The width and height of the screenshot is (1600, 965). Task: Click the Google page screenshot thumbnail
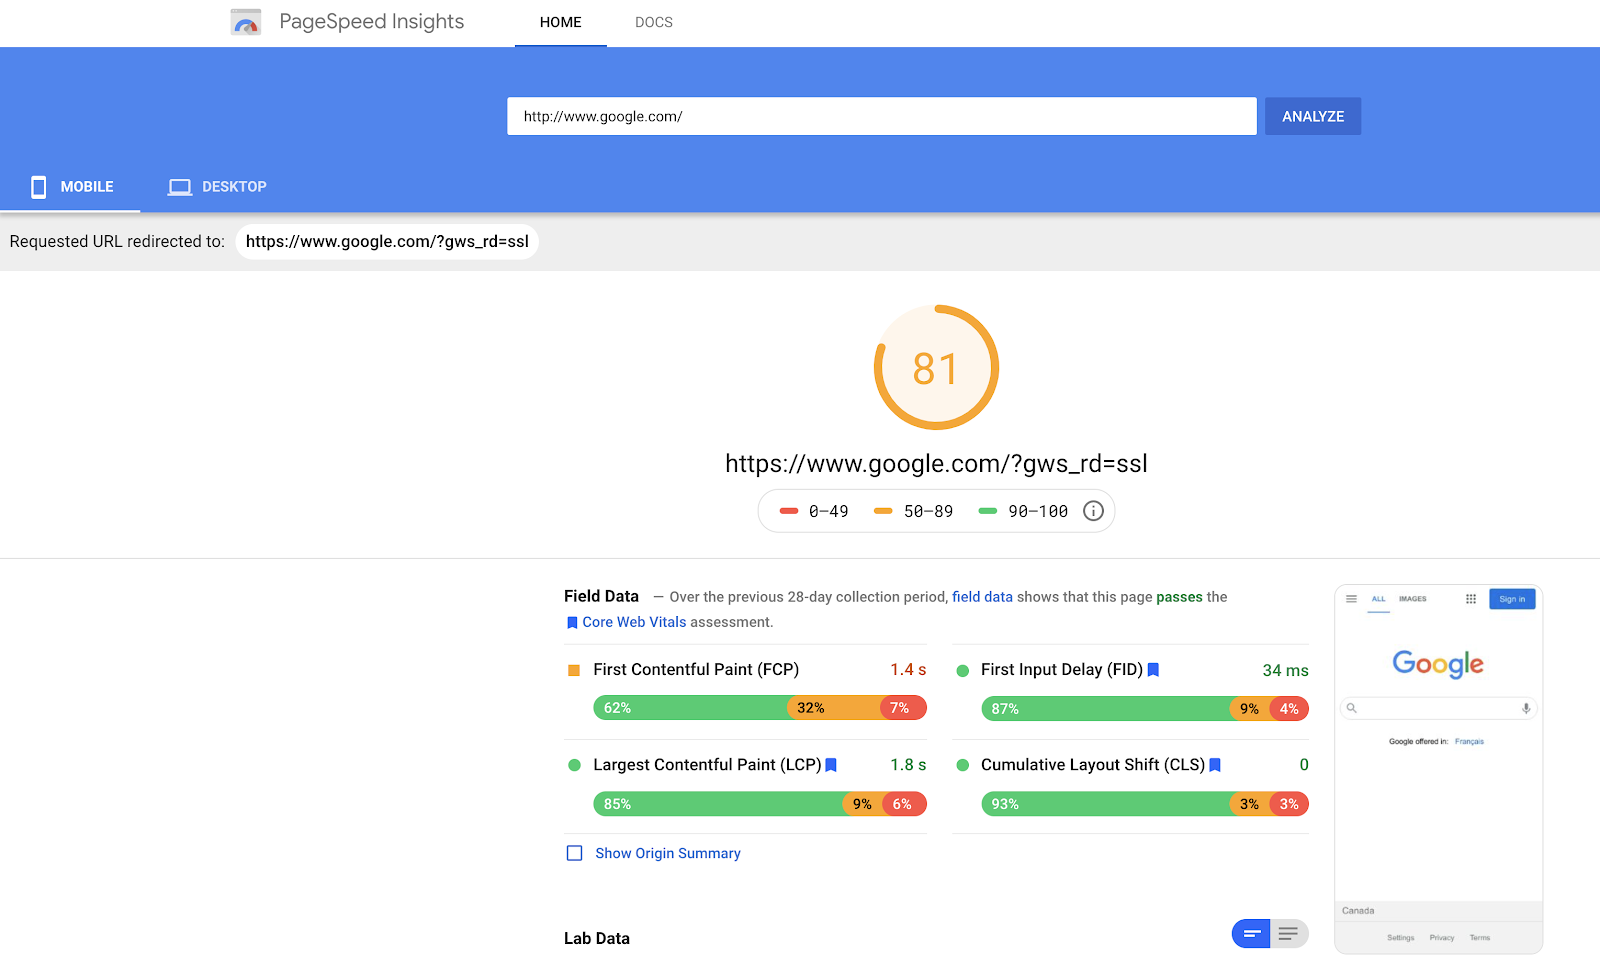tap(1439, 769)
